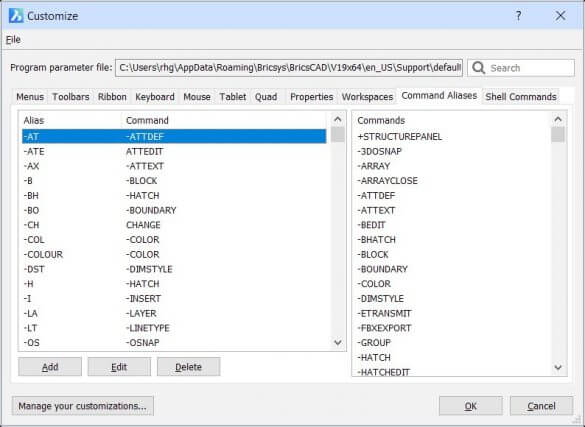Switch to the Properties tab
The width and height of the screenshot is (585, 427).
[312, 97]
